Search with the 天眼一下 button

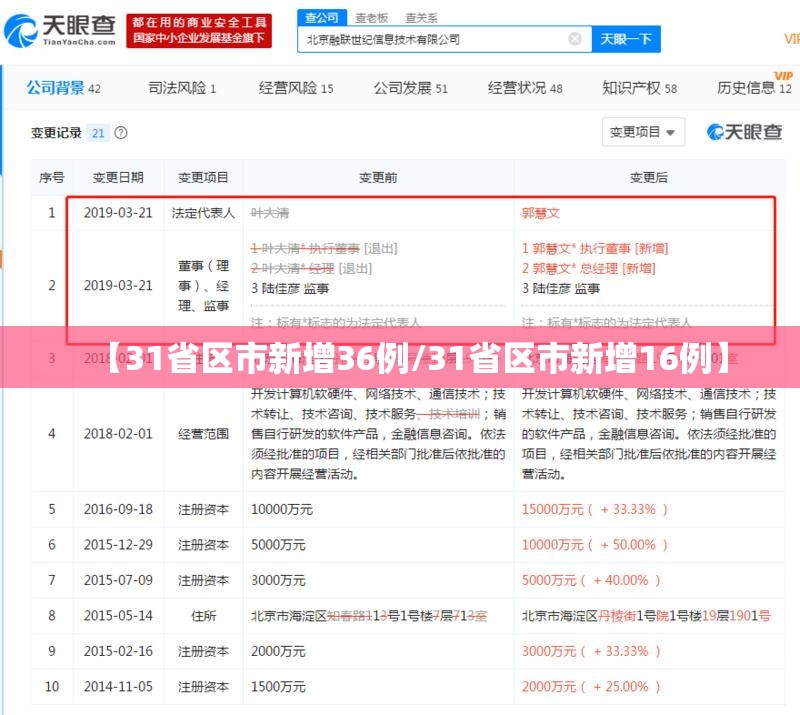click(626, 39)
